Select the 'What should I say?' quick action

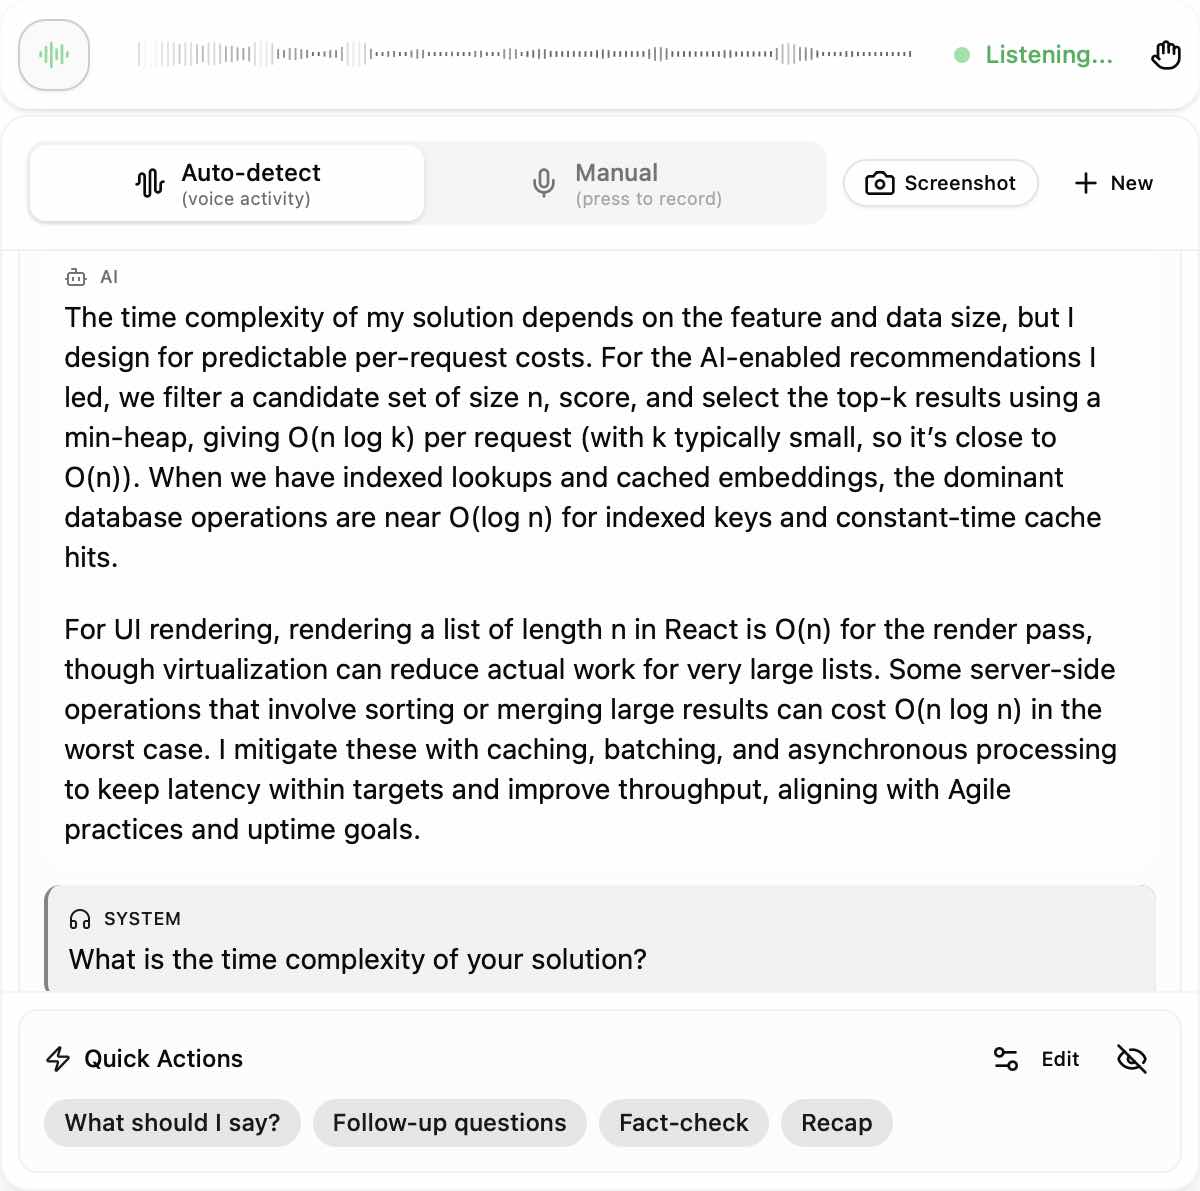[x=171, y=1123]
